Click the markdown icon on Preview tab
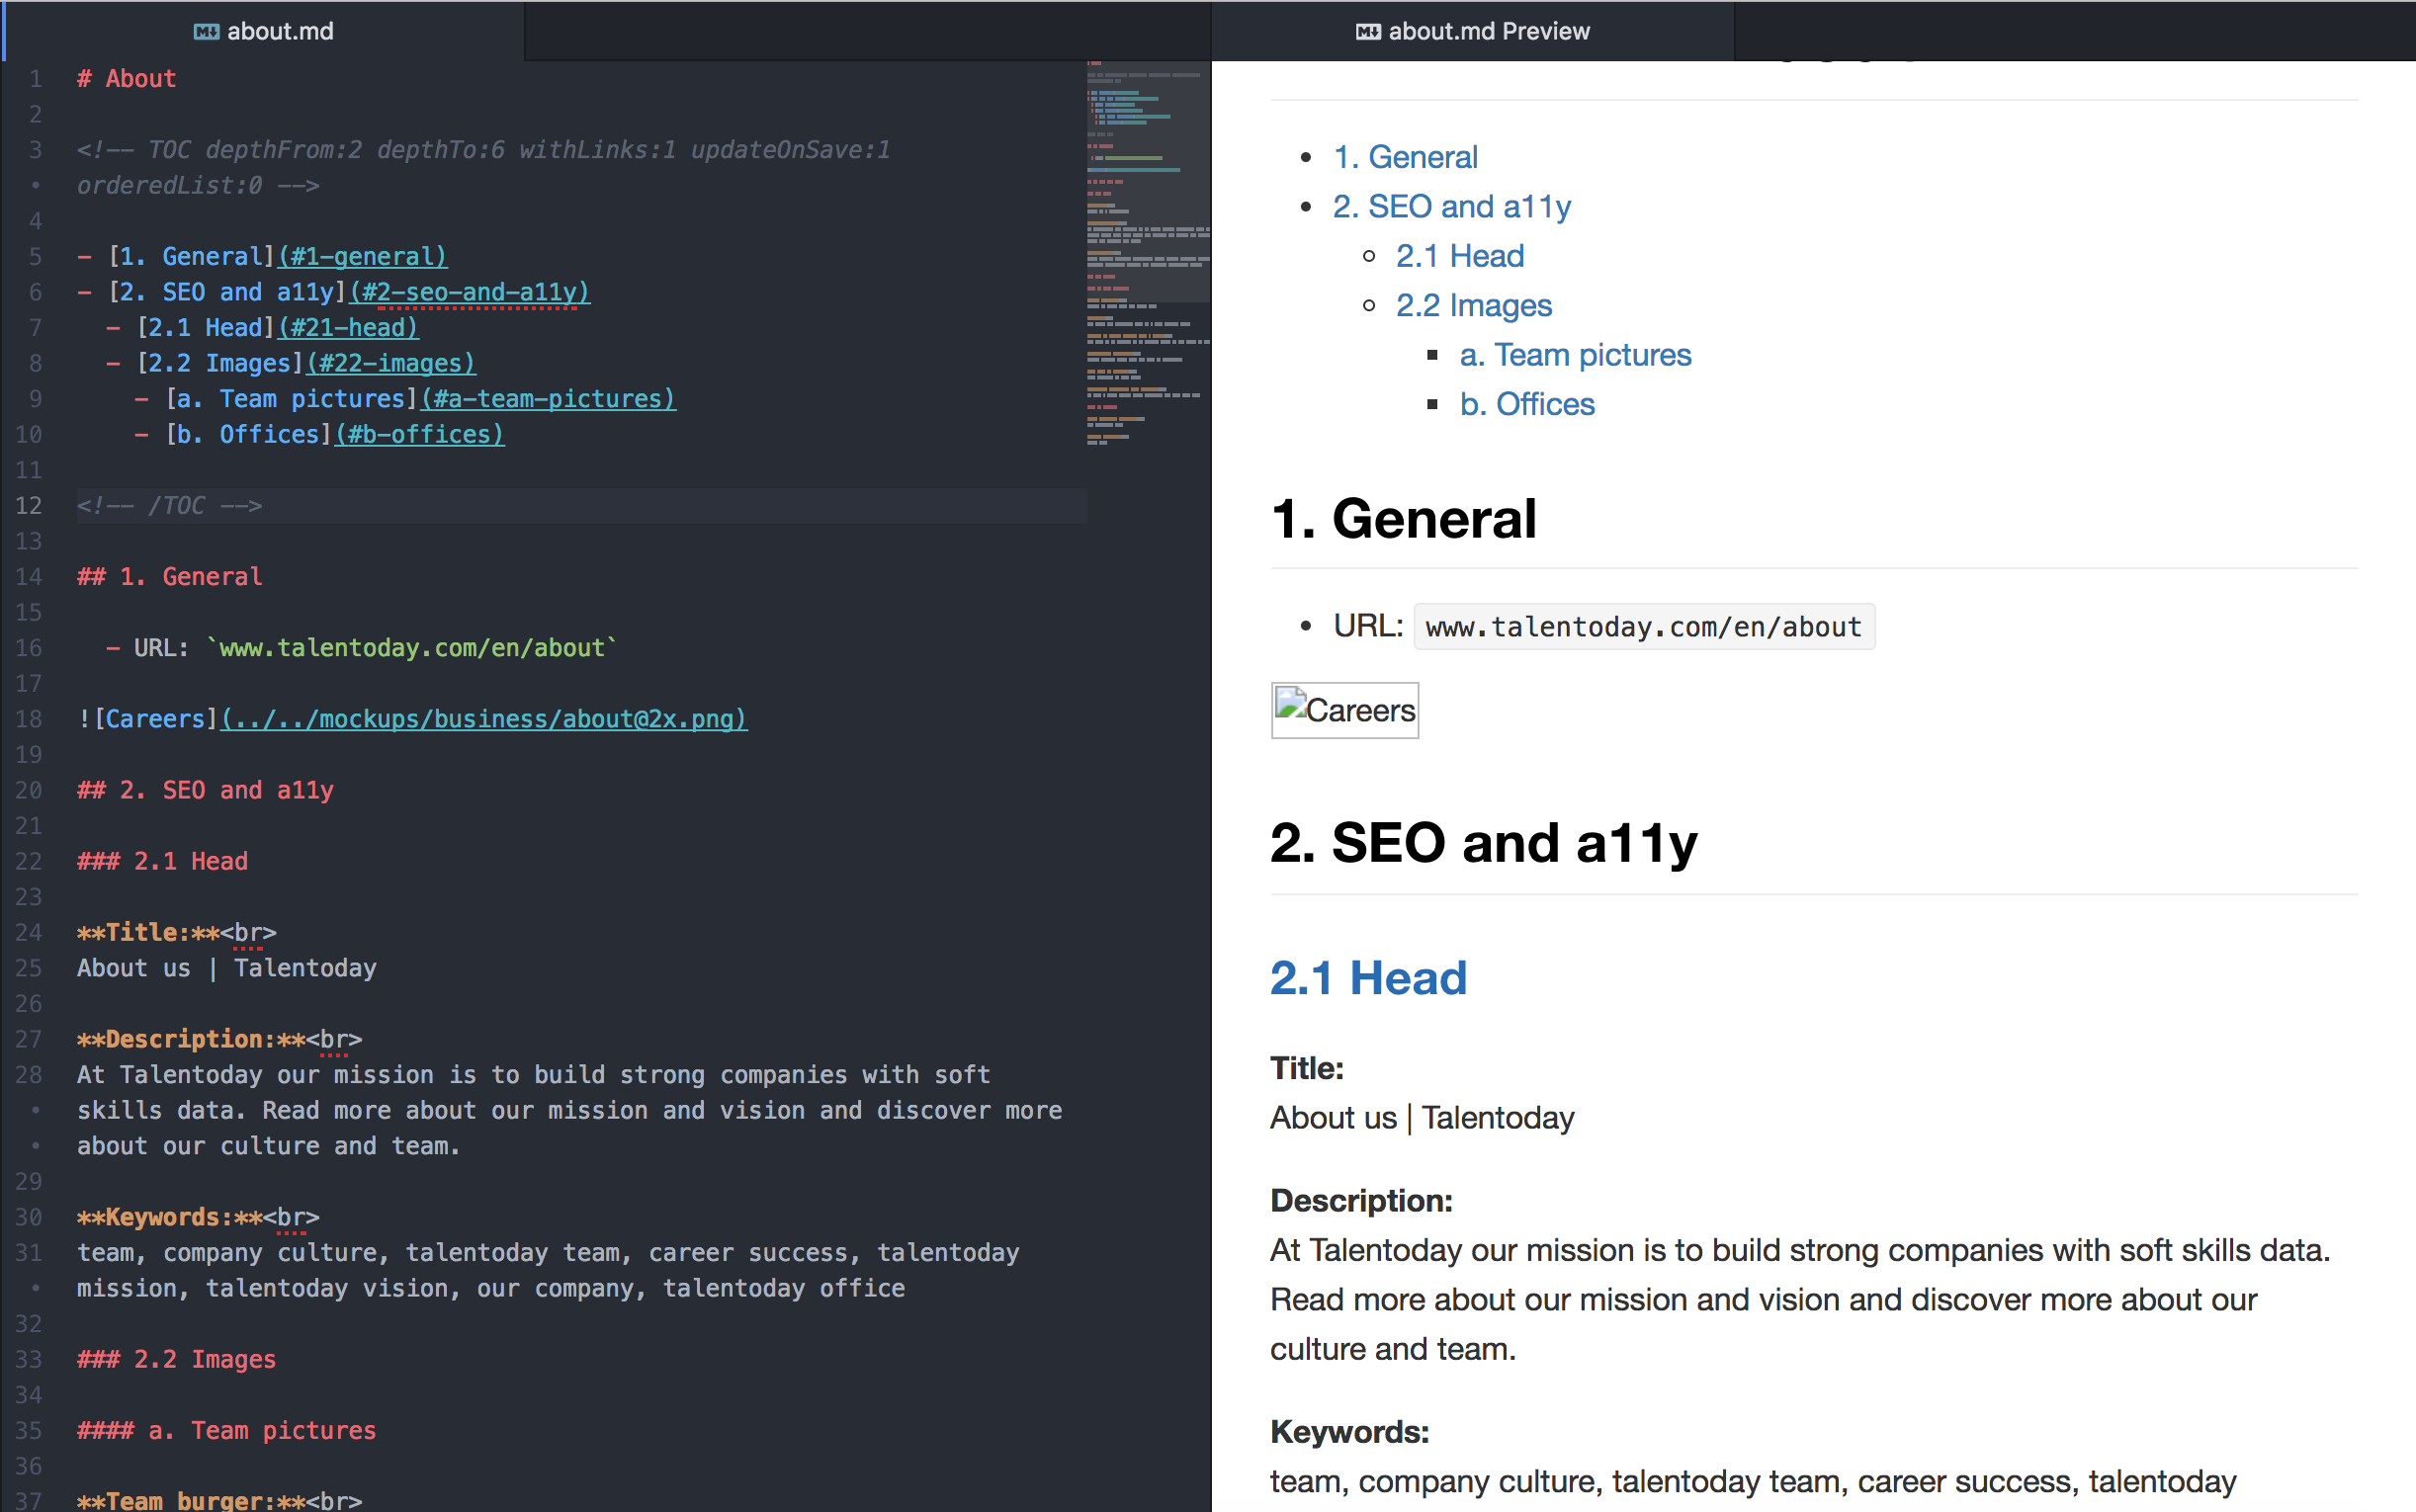Screen dimensions: 2416x1512 (1367, 32)
